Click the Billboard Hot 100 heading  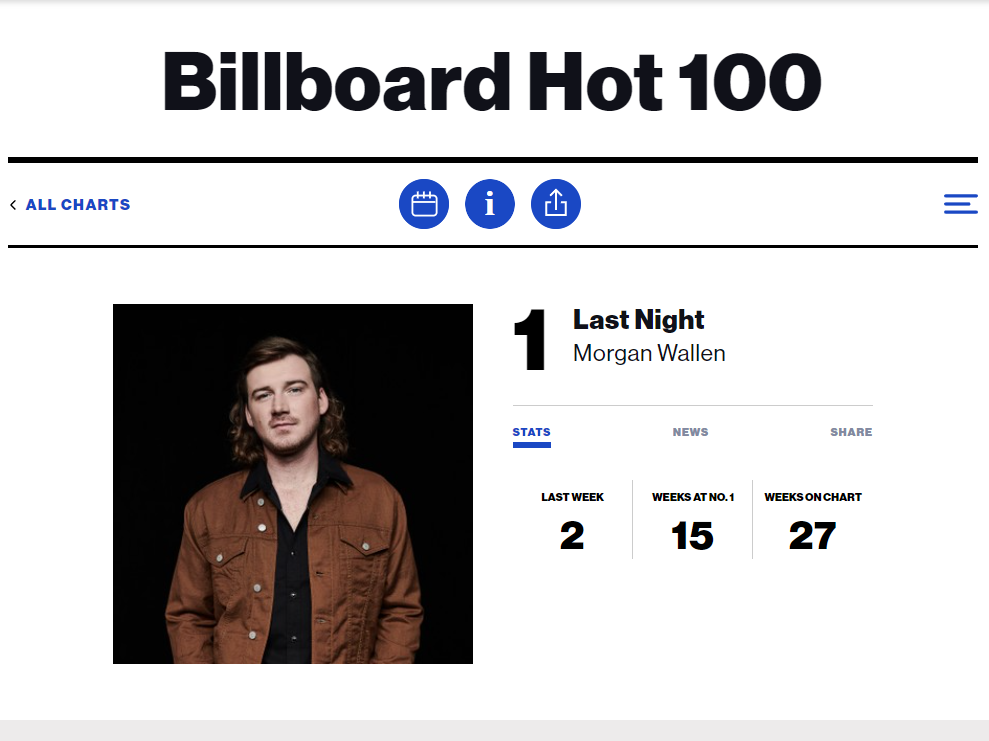(x=492, y=82)
